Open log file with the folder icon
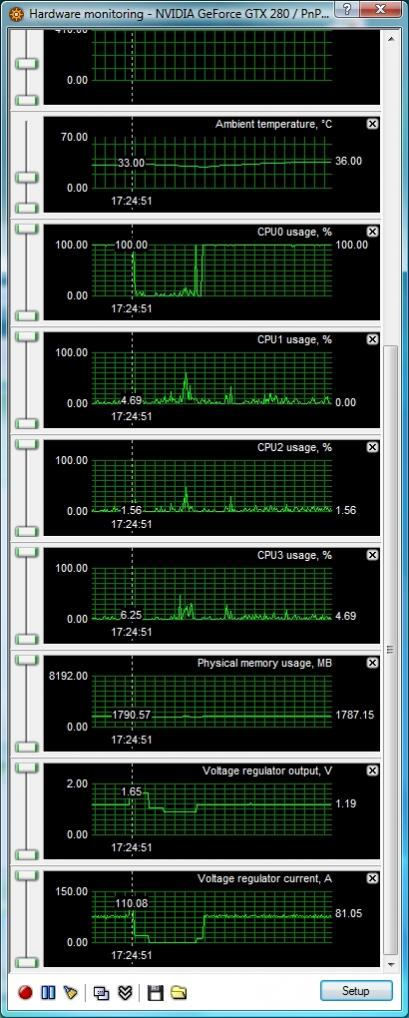409x1018 pixels. point(179,992)
